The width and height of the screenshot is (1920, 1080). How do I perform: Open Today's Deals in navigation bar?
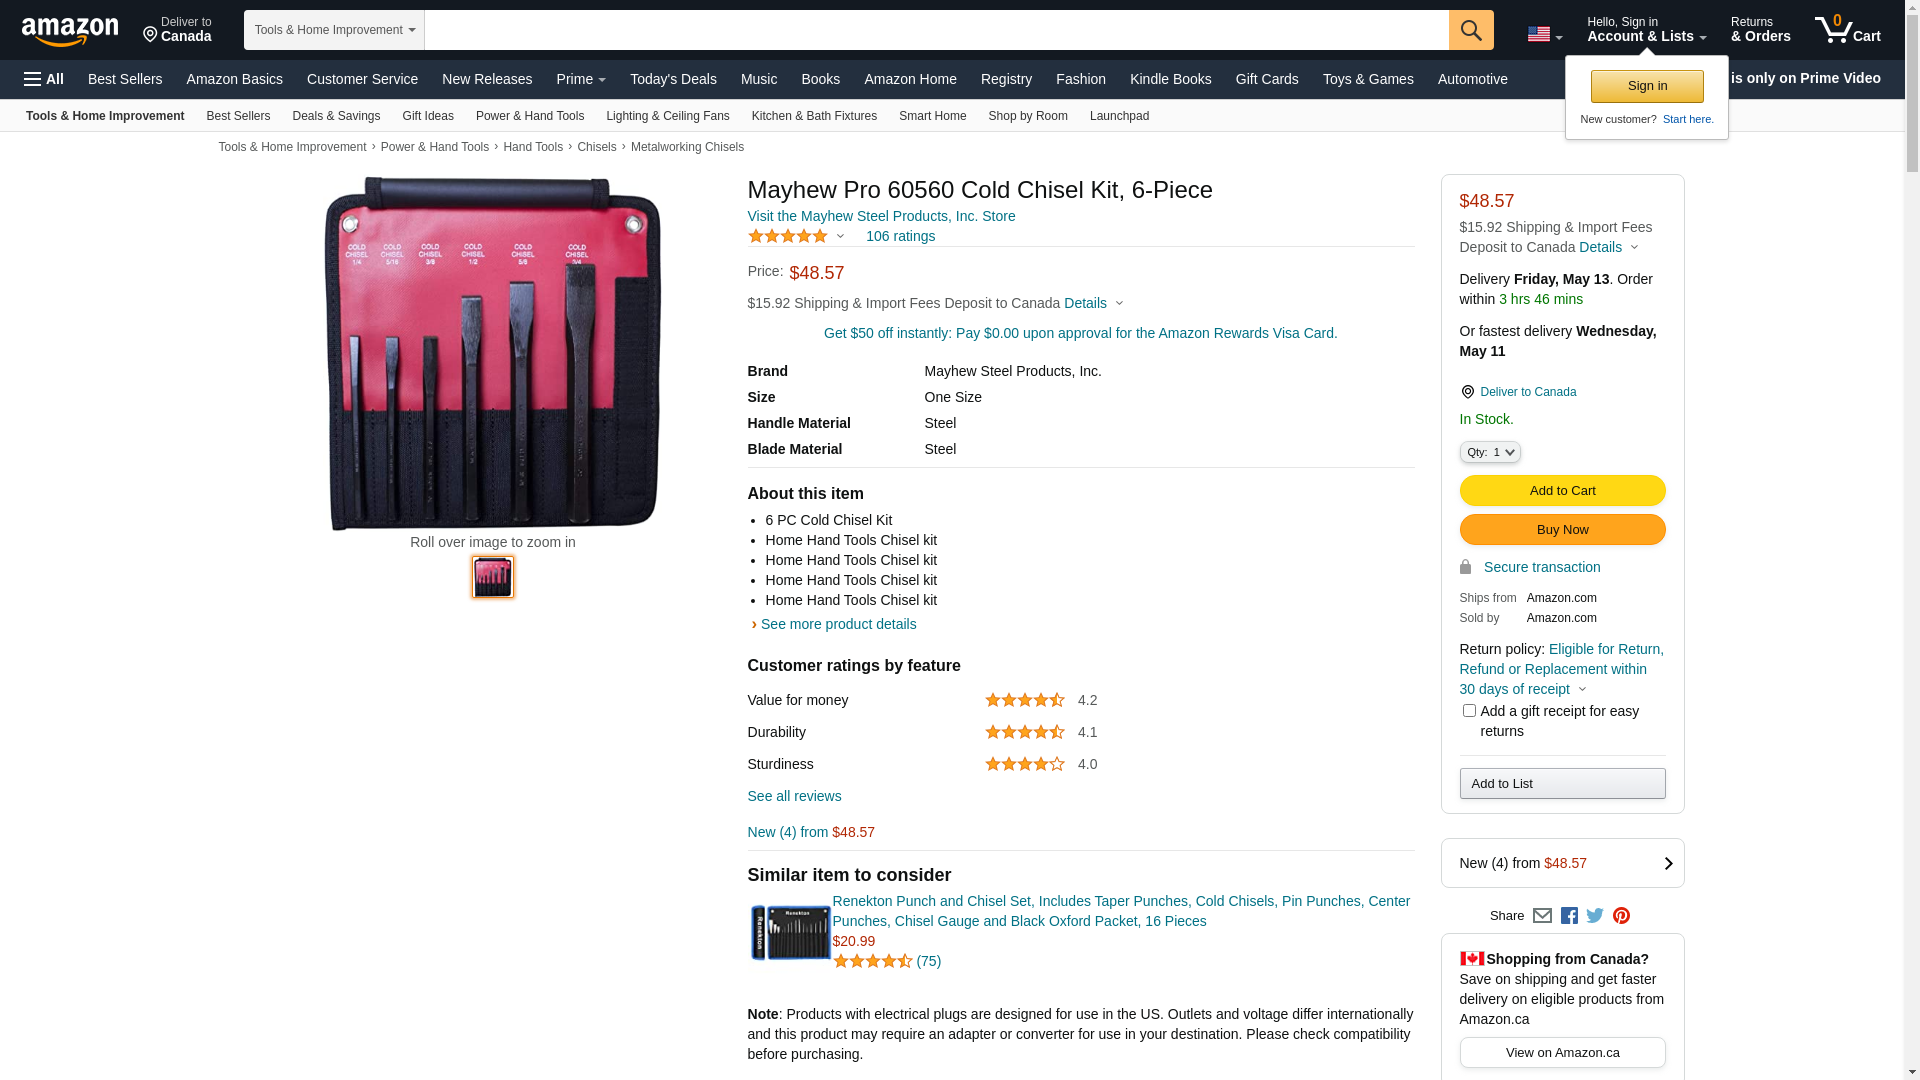point(673,79)
